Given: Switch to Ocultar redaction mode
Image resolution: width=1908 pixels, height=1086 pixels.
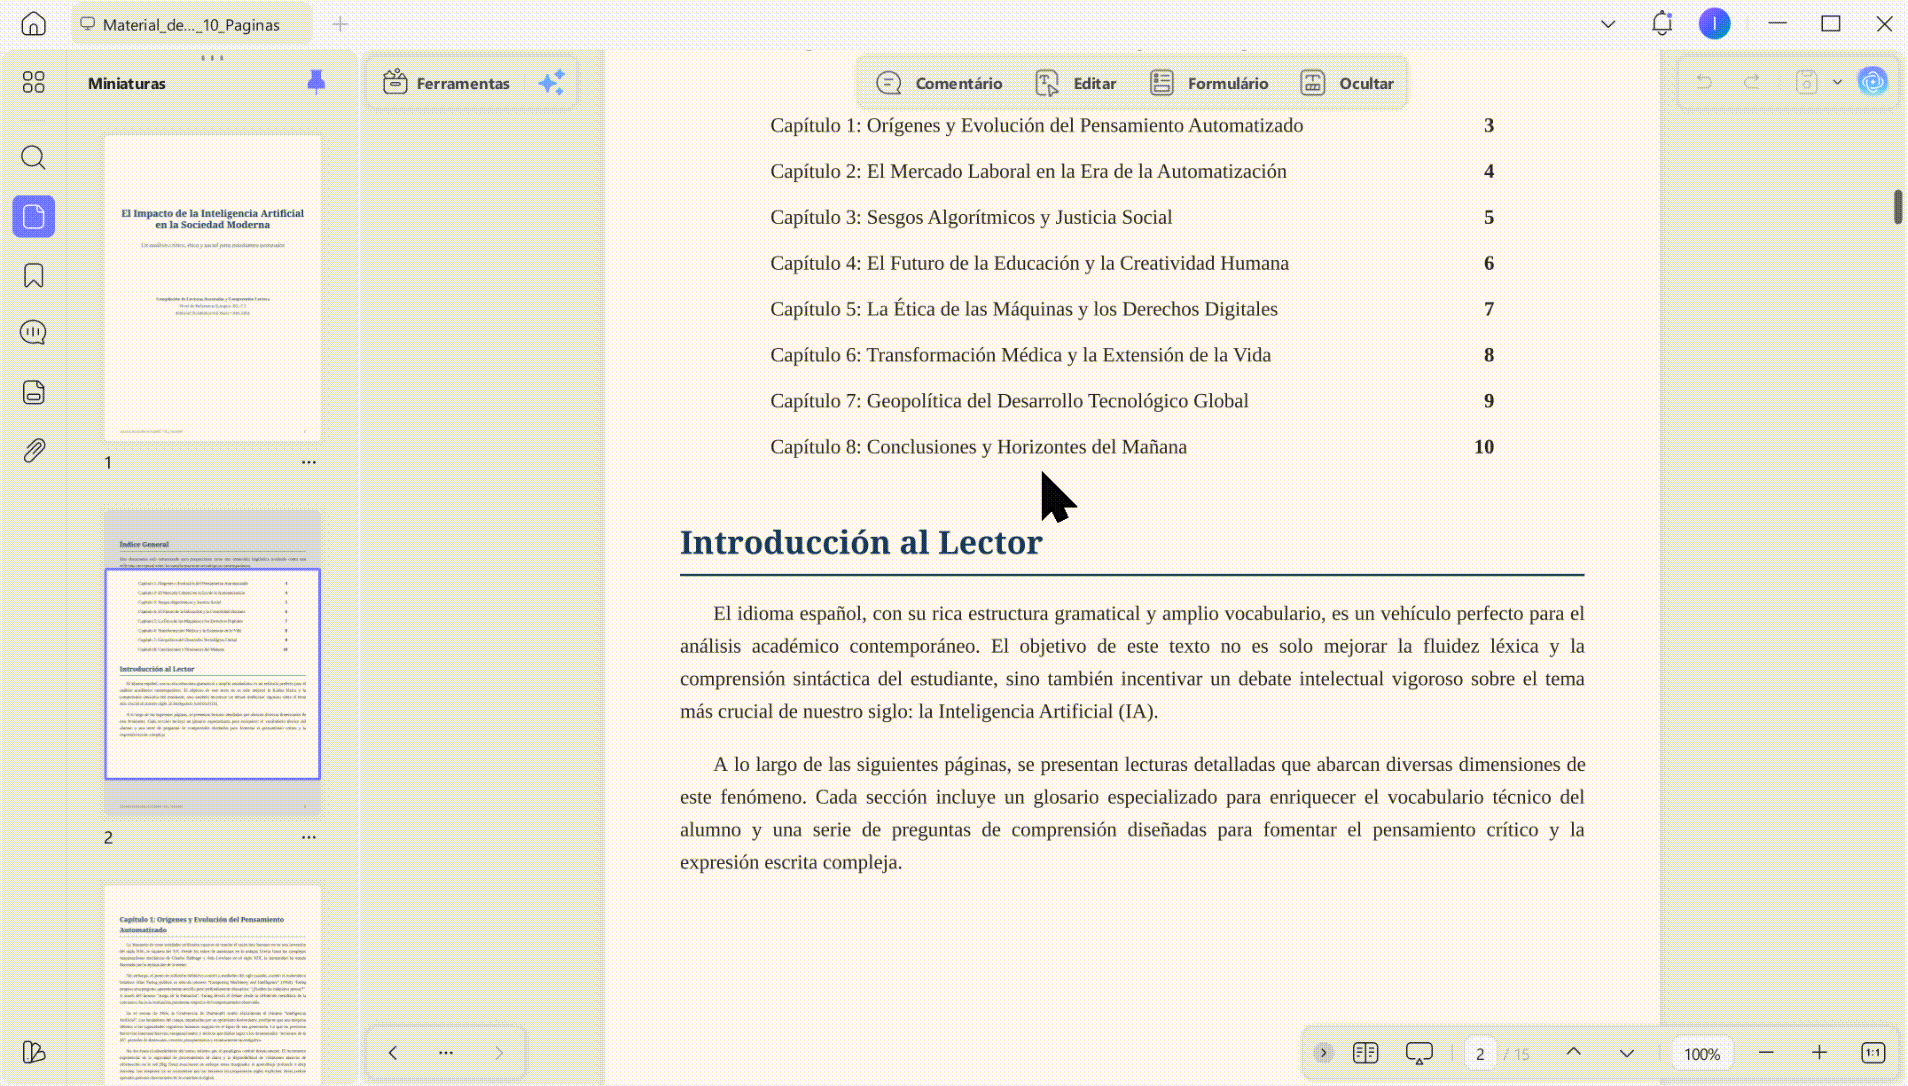Looking at the screenshot, I should point(1346,83).
